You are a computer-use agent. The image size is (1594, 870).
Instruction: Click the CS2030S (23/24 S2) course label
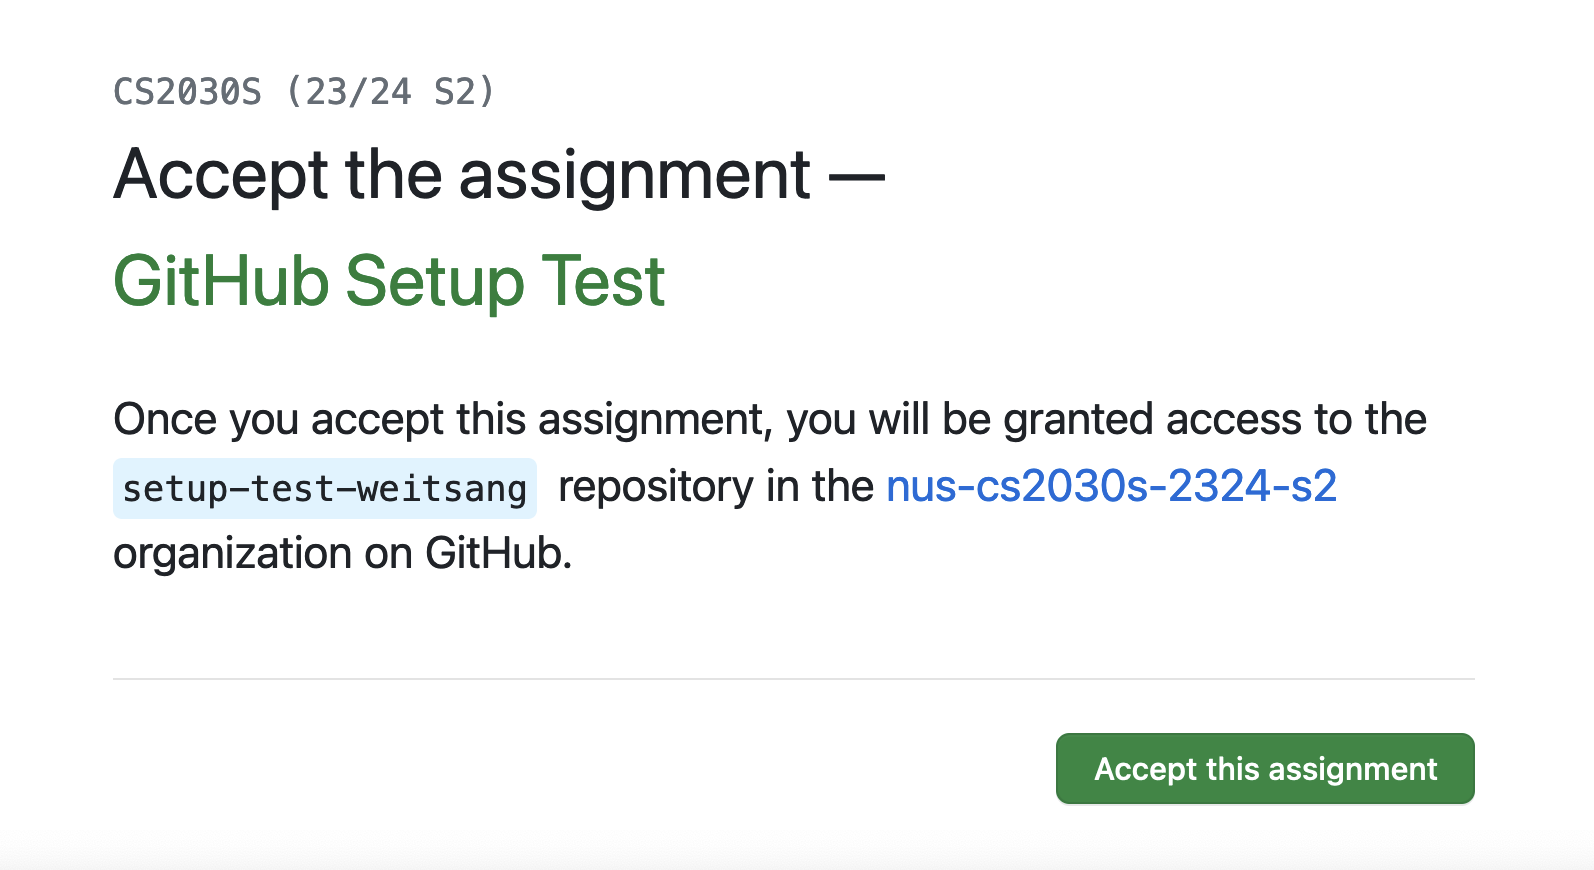click(303, 91)
